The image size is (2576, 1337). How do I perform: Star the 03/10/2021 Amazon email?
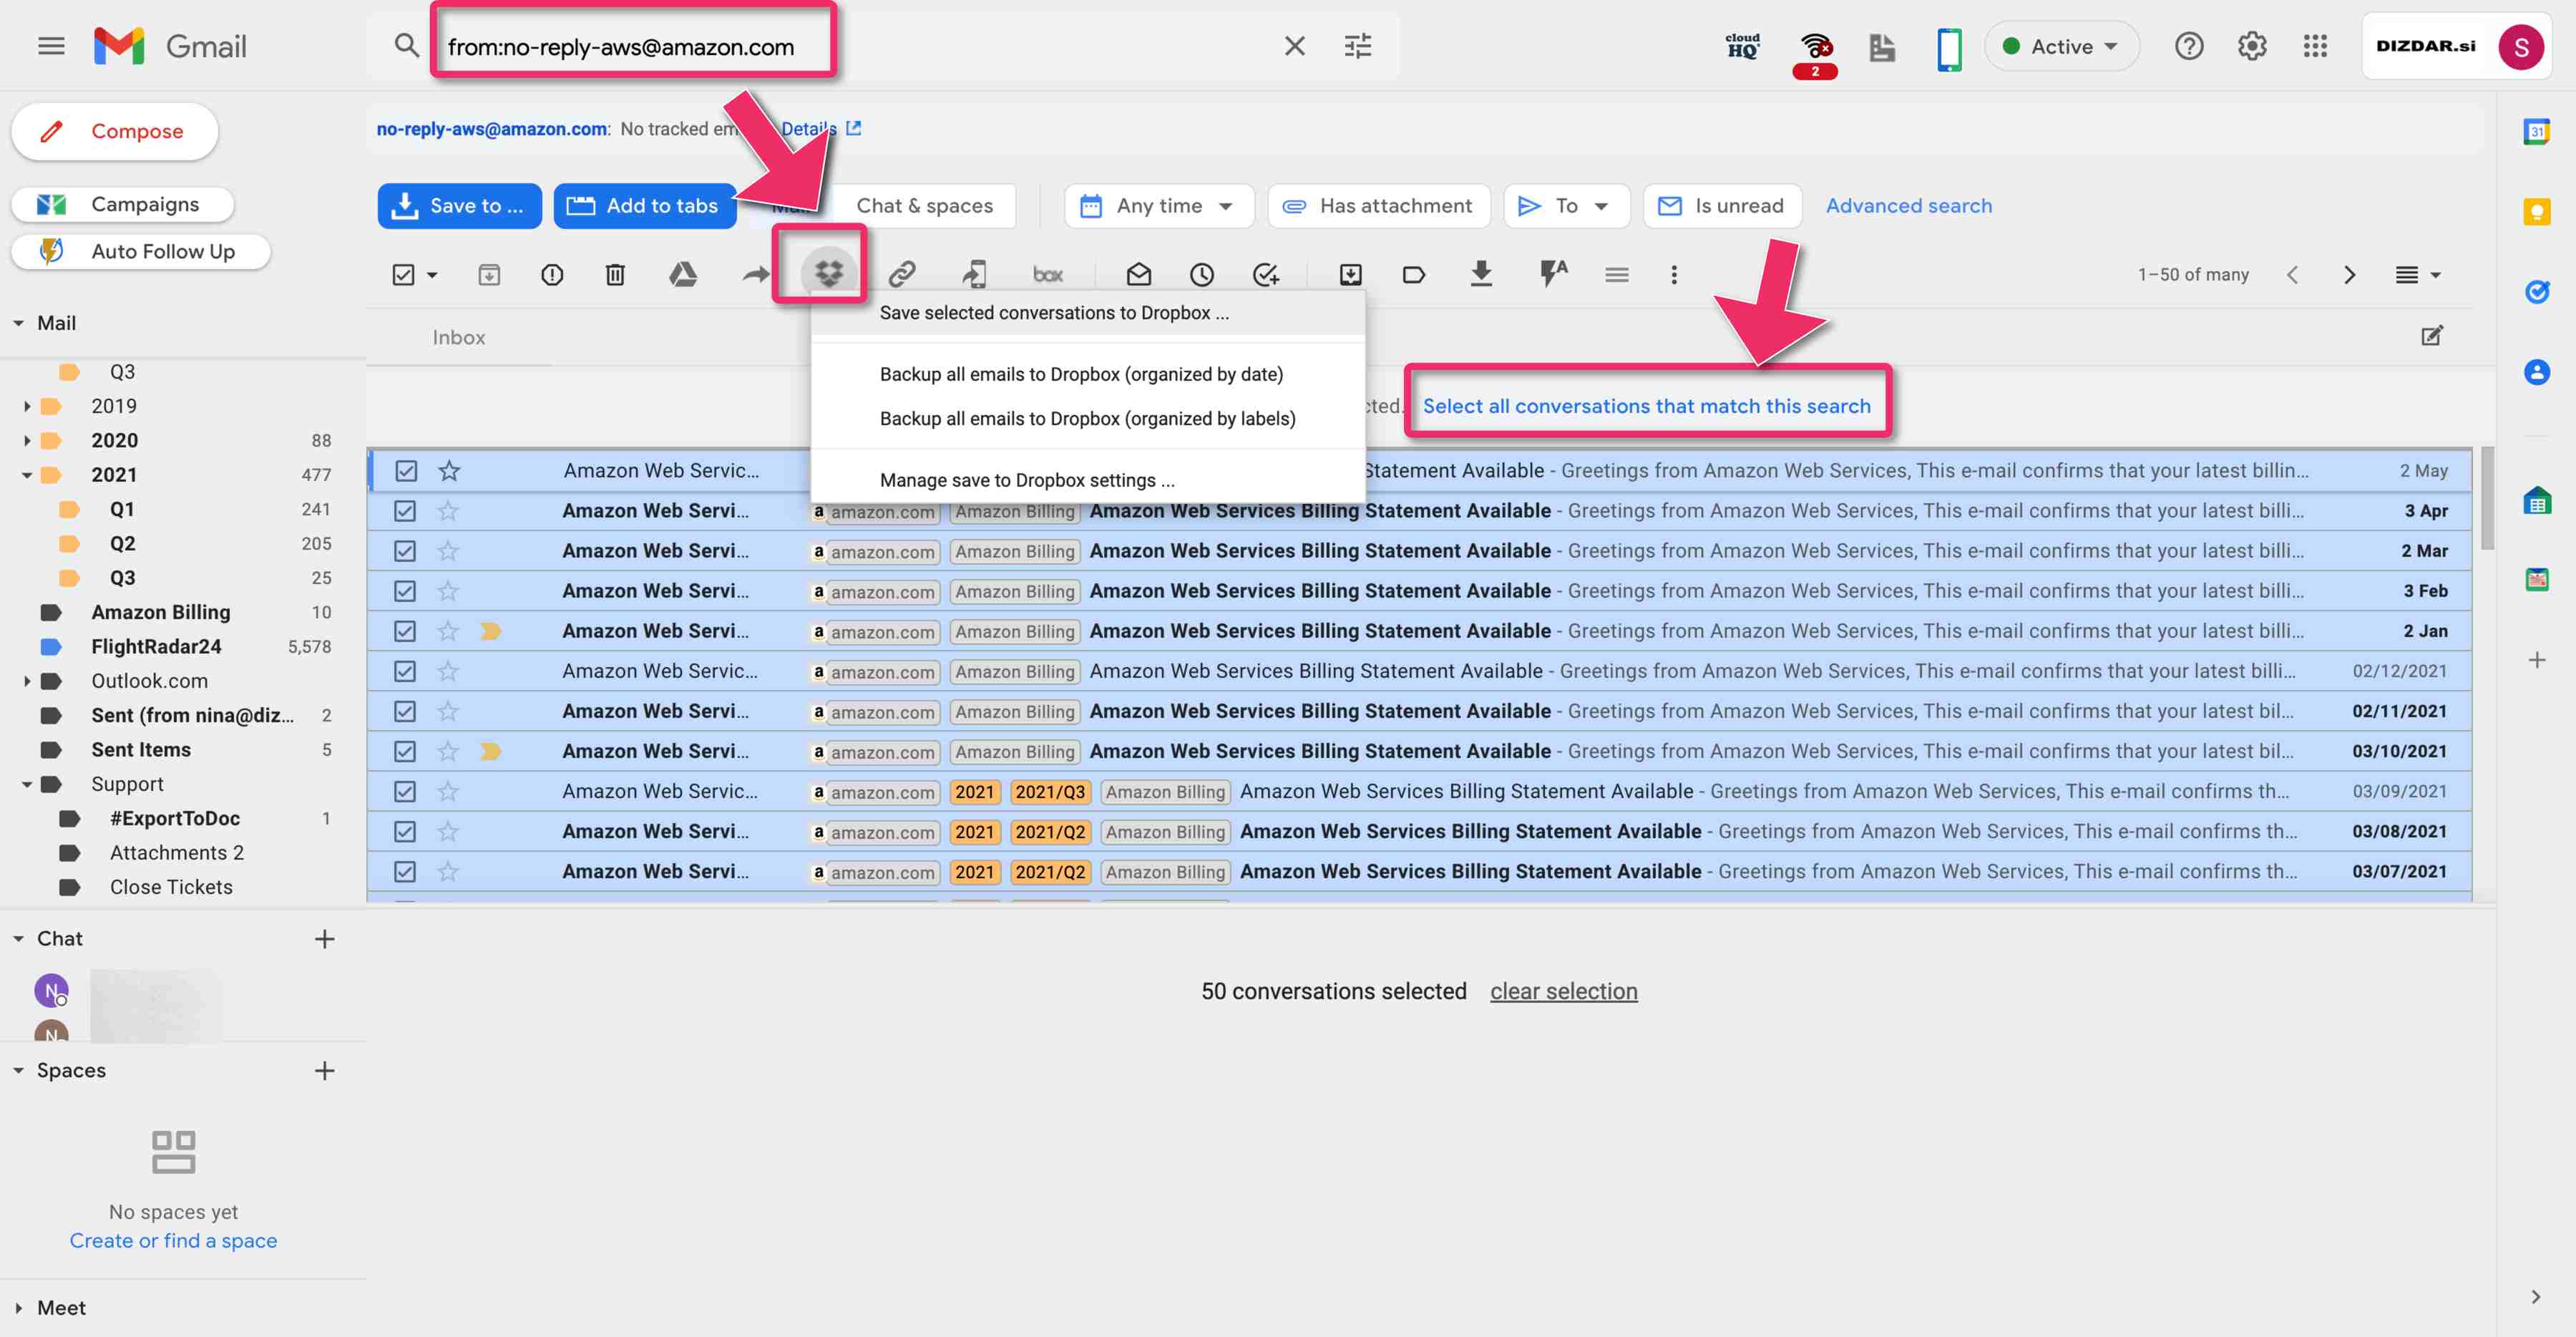tap(448, 750)
